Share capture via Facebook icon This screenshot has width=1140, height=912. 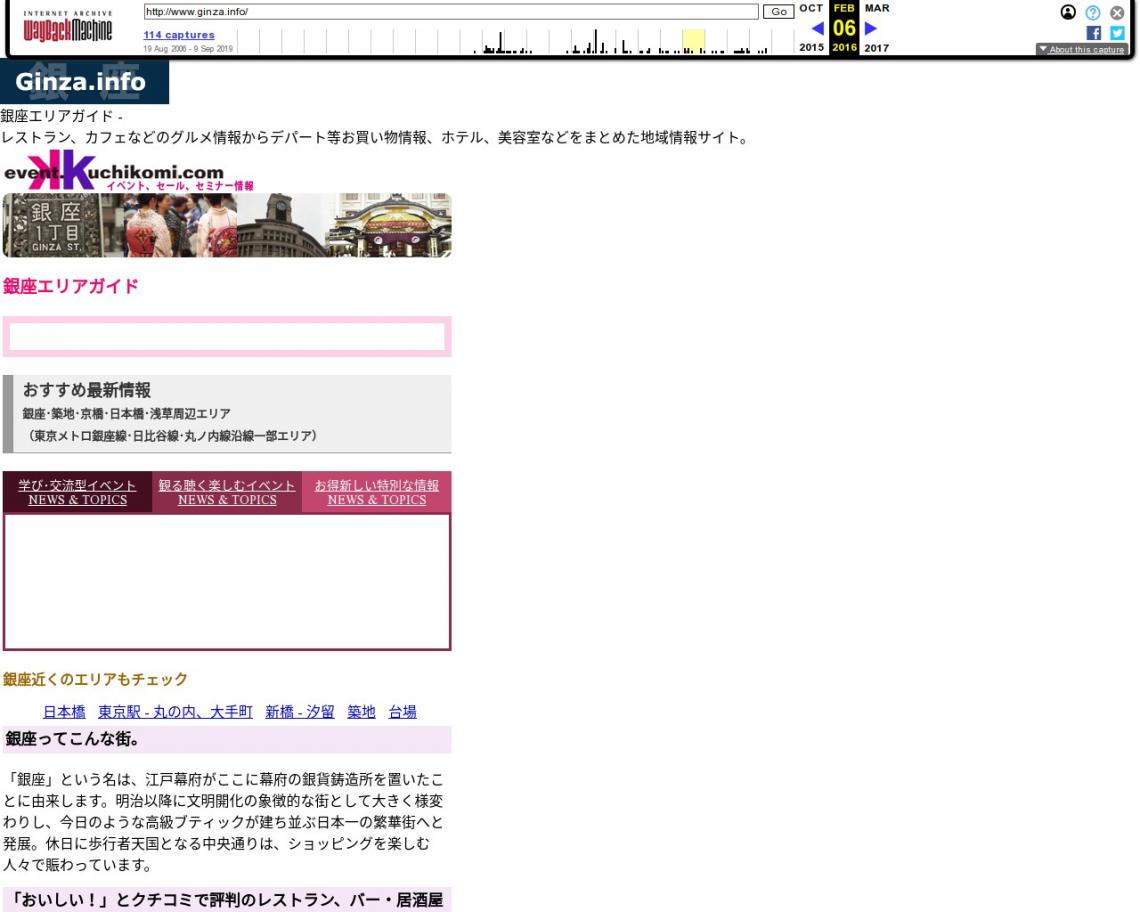coord(1093,33)
